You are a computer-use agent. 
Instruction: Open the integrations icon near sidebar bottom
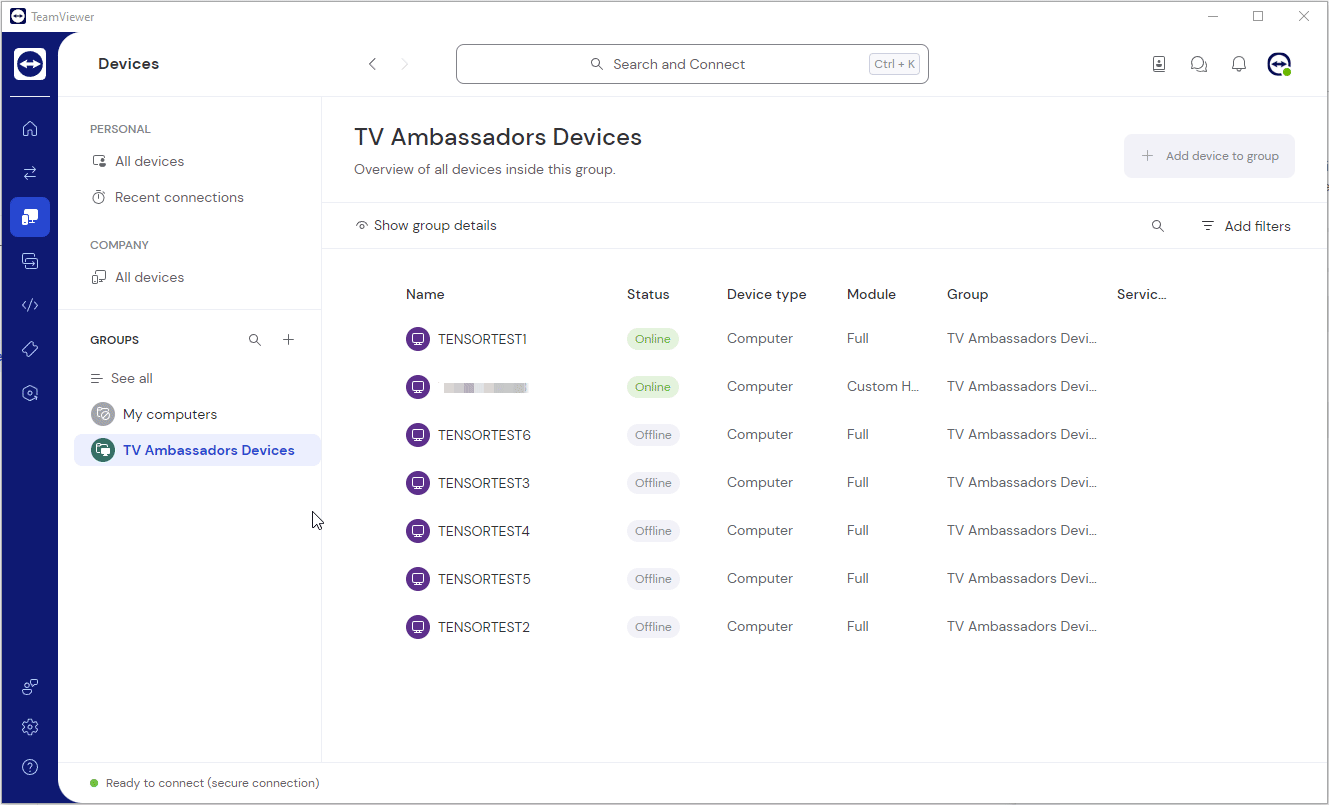tap(30, 687)
